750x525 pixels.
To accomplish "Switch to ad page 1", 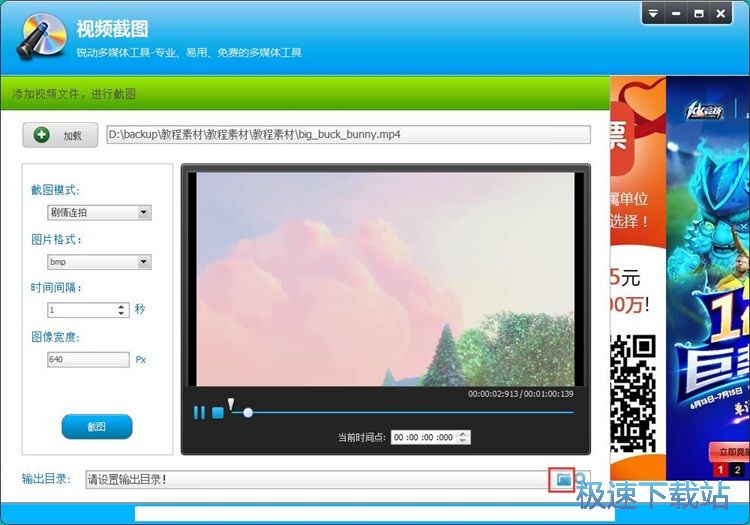I will [720, 470].
